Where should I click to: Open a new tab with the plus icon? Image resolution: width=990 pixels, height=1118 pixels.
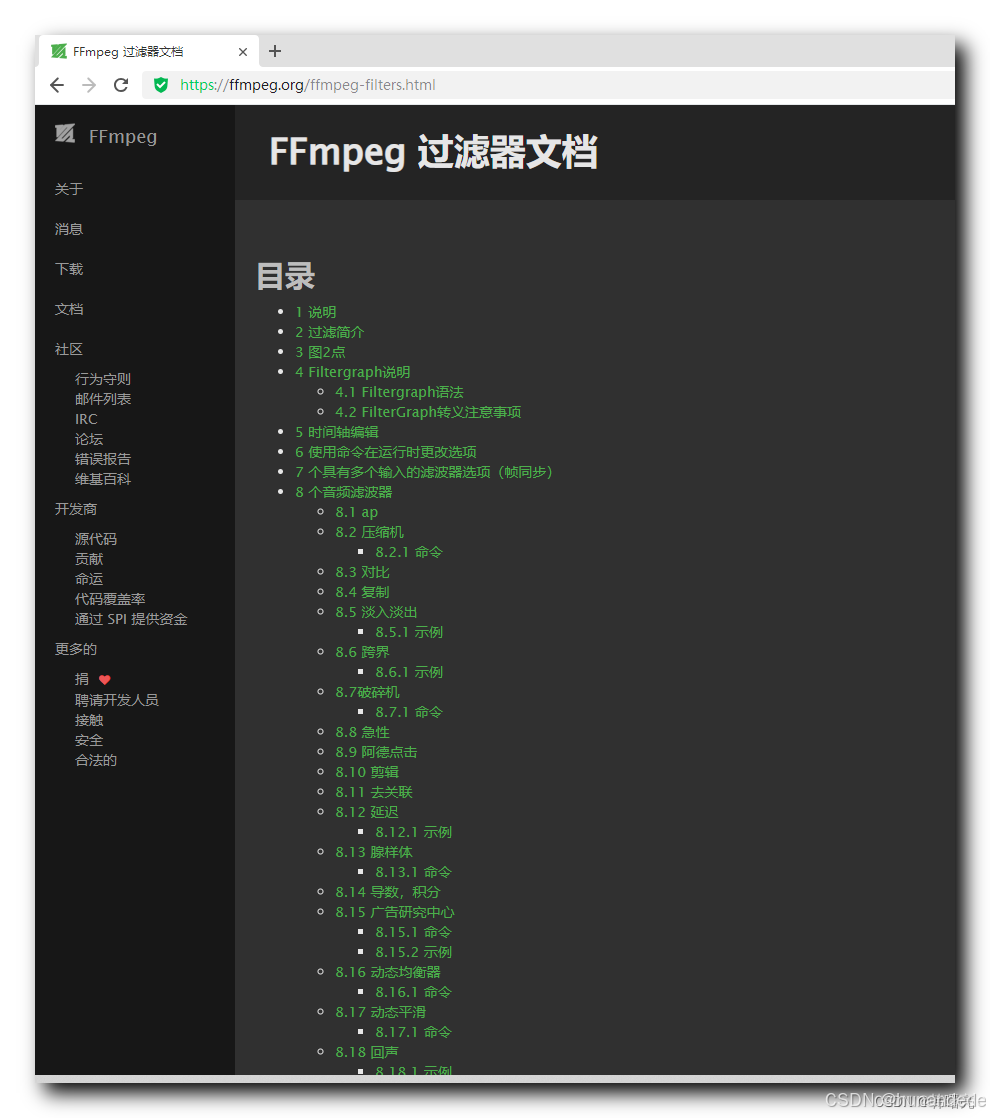(x=275, y=51)
